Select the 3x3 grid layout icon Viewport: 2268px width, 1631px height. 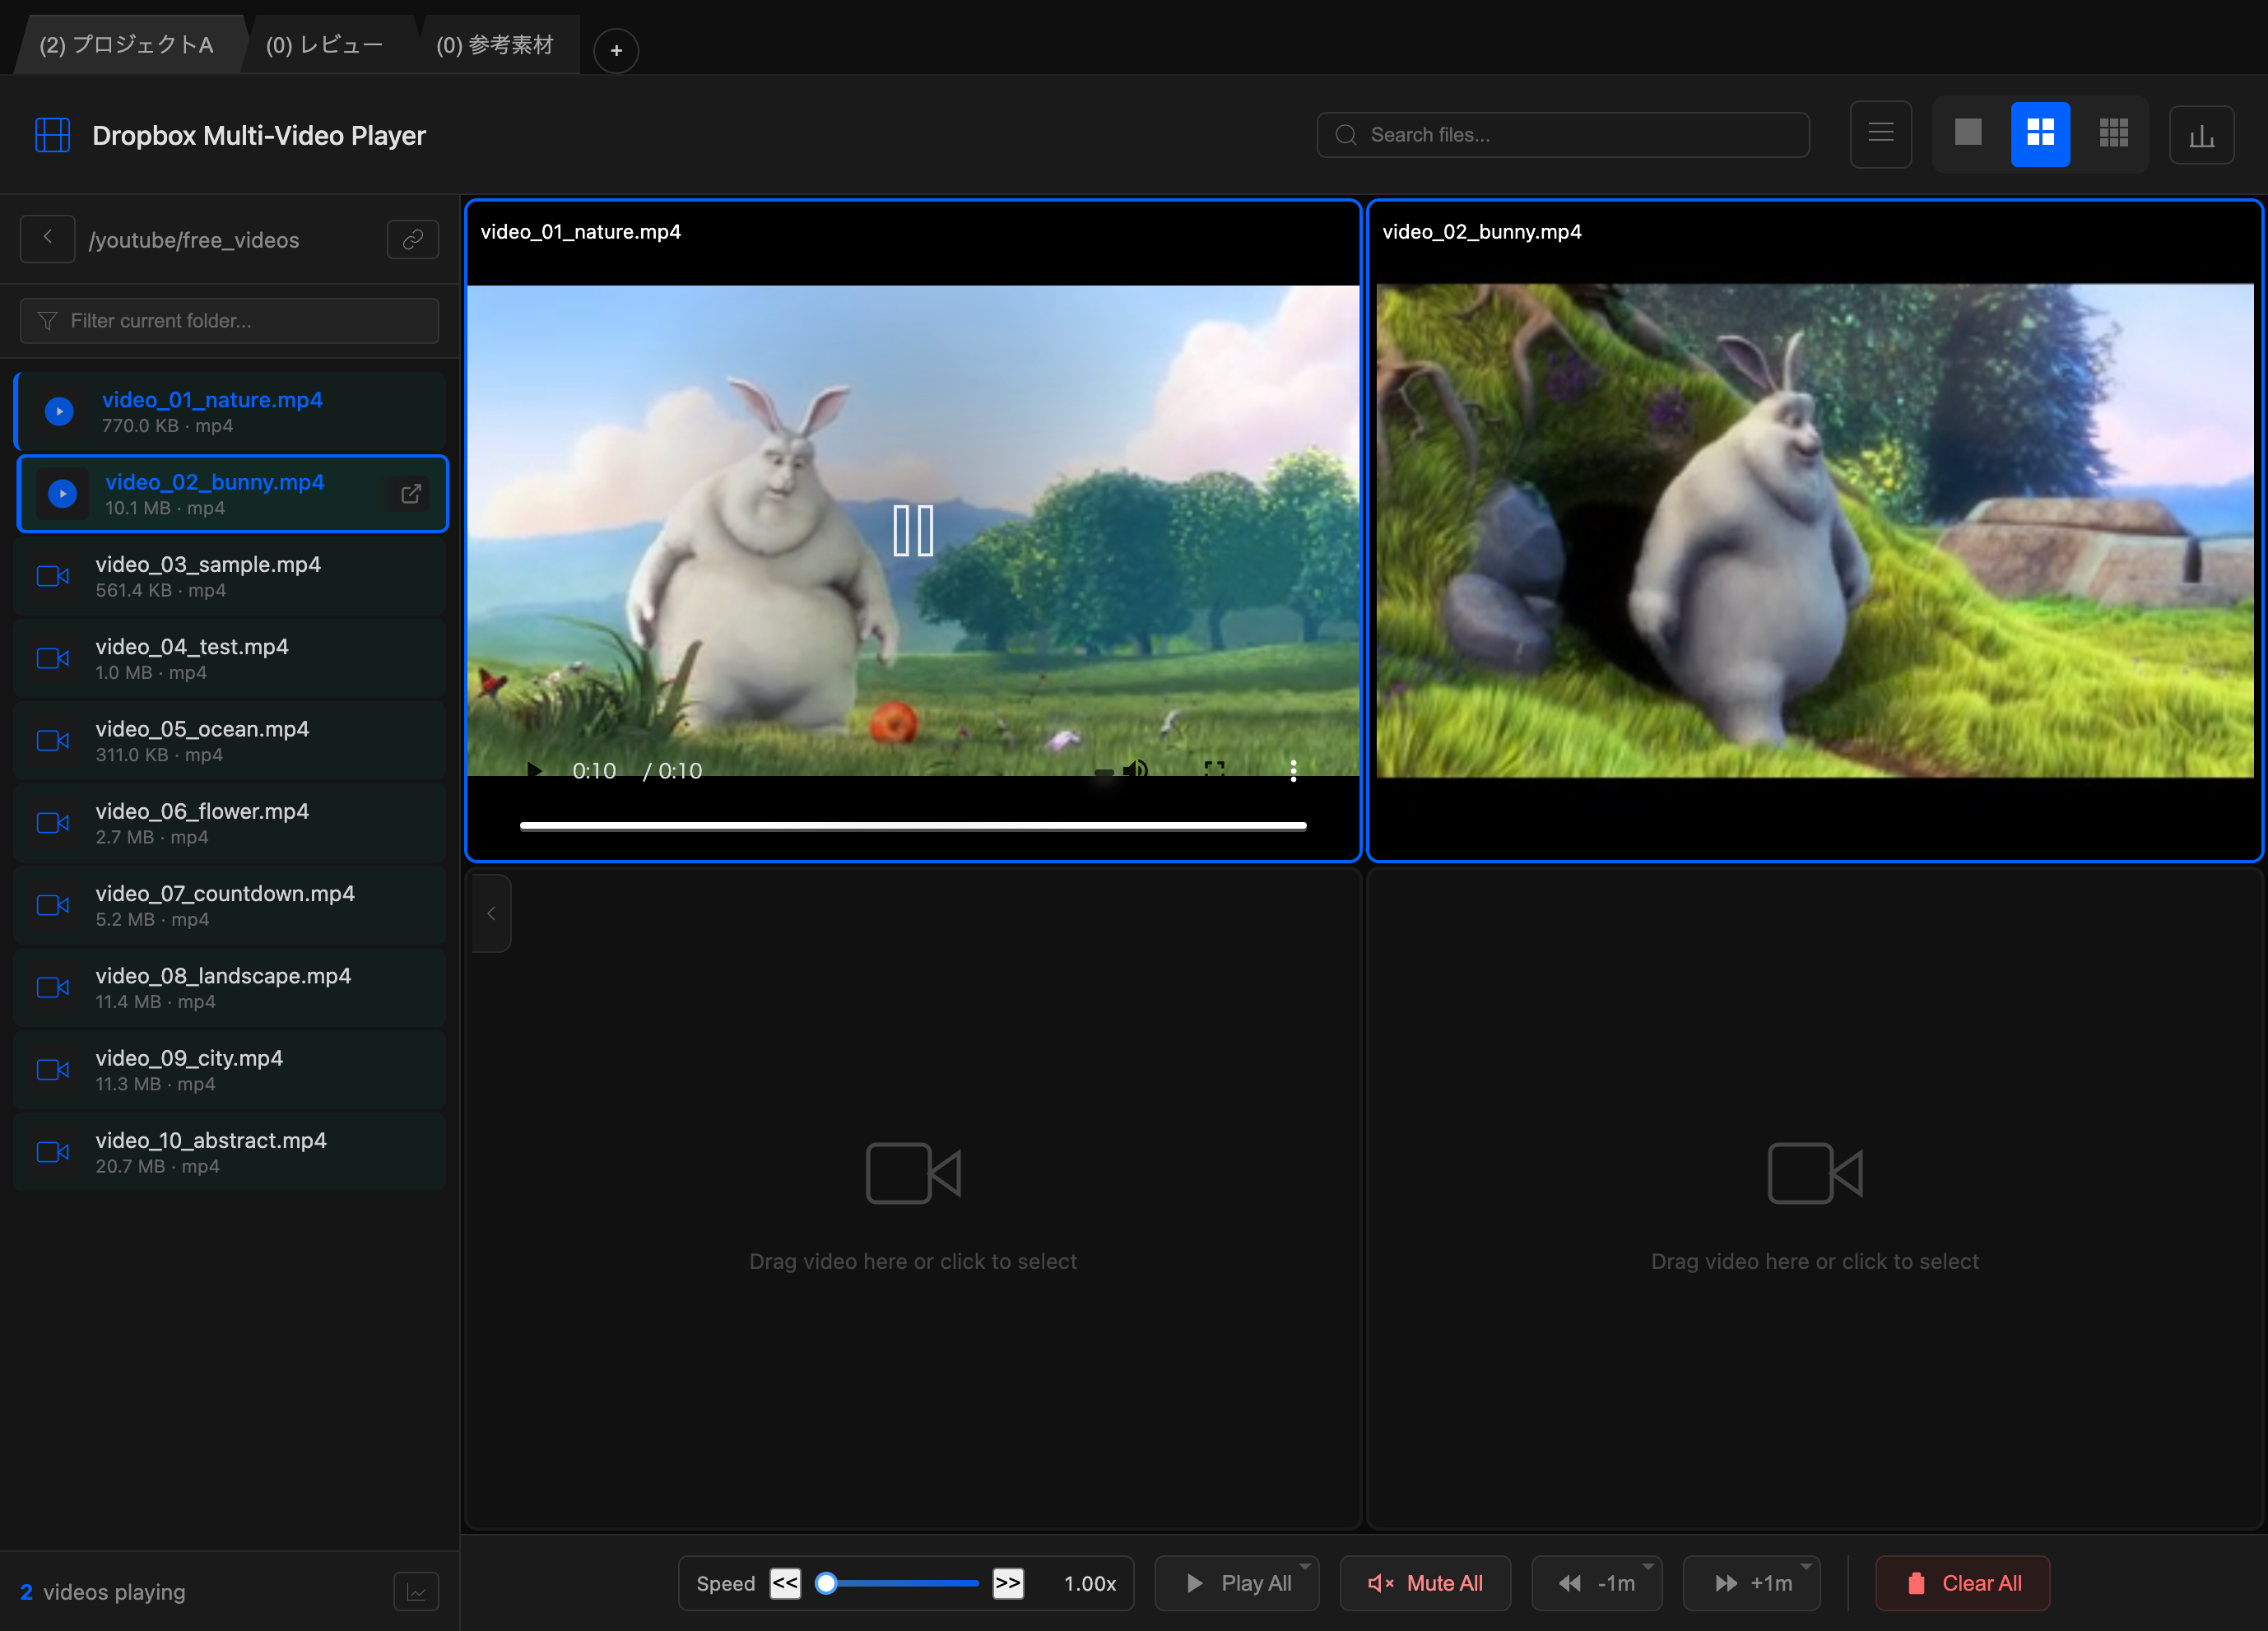(2113, 134)
